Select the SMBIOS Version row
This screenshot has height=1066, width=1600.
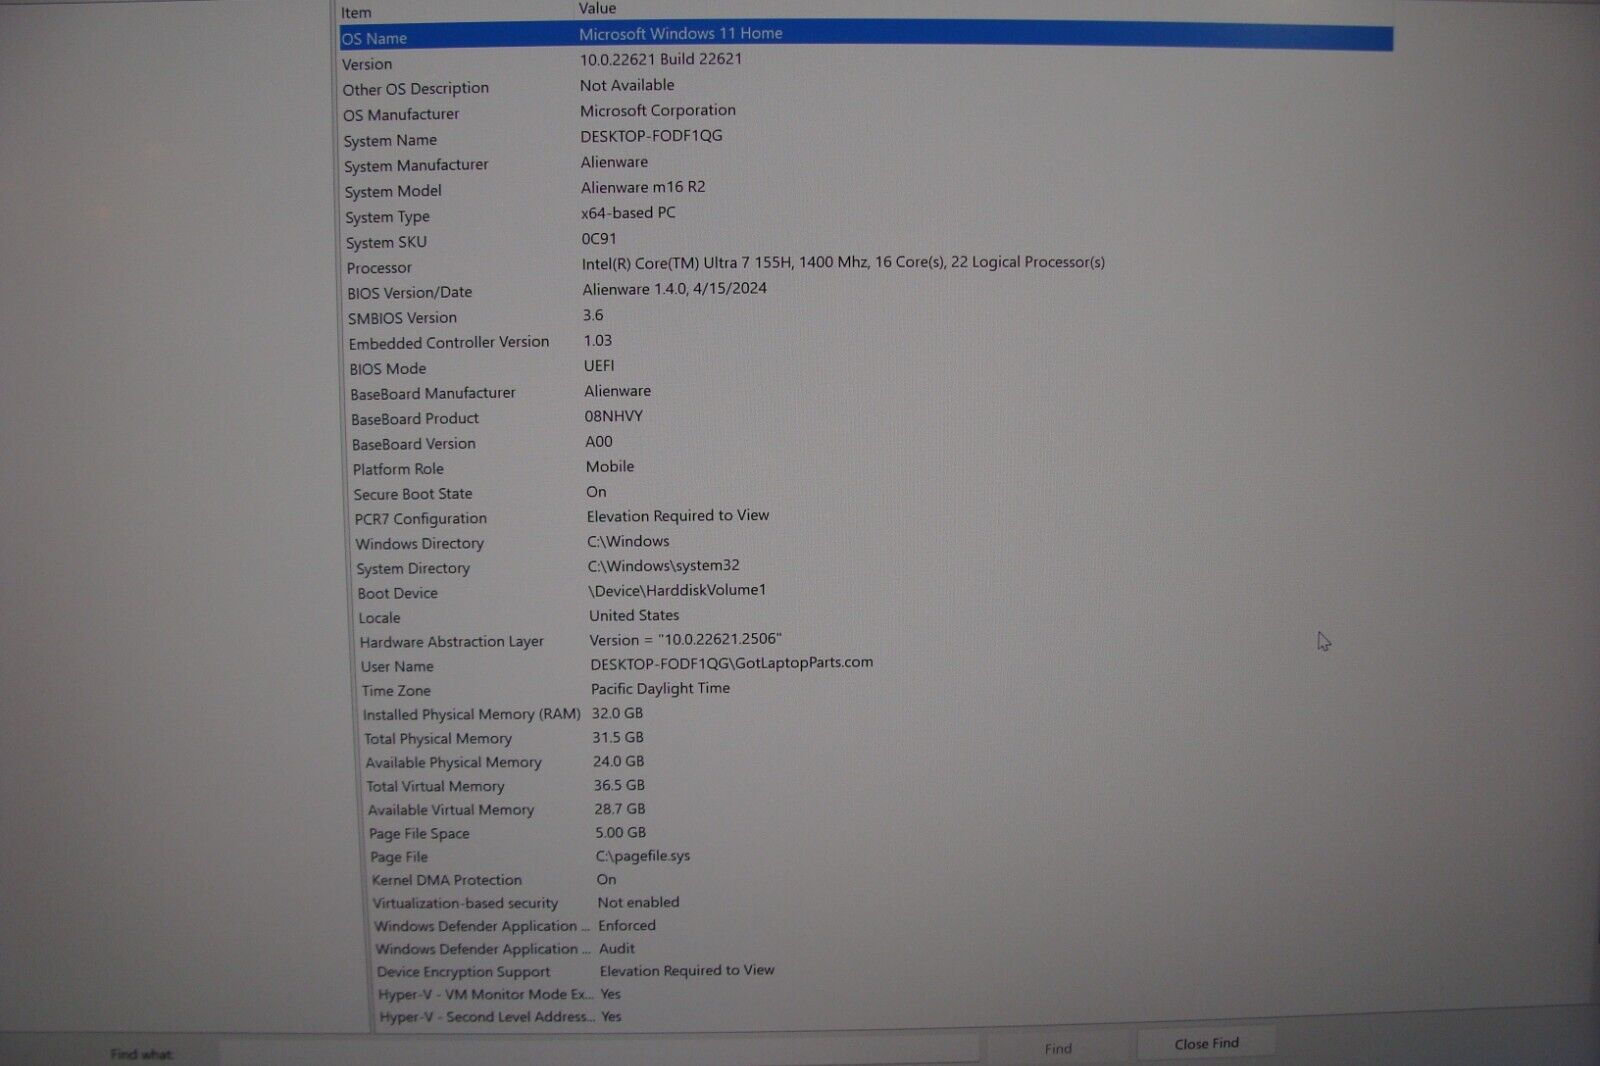pos(866,317)
